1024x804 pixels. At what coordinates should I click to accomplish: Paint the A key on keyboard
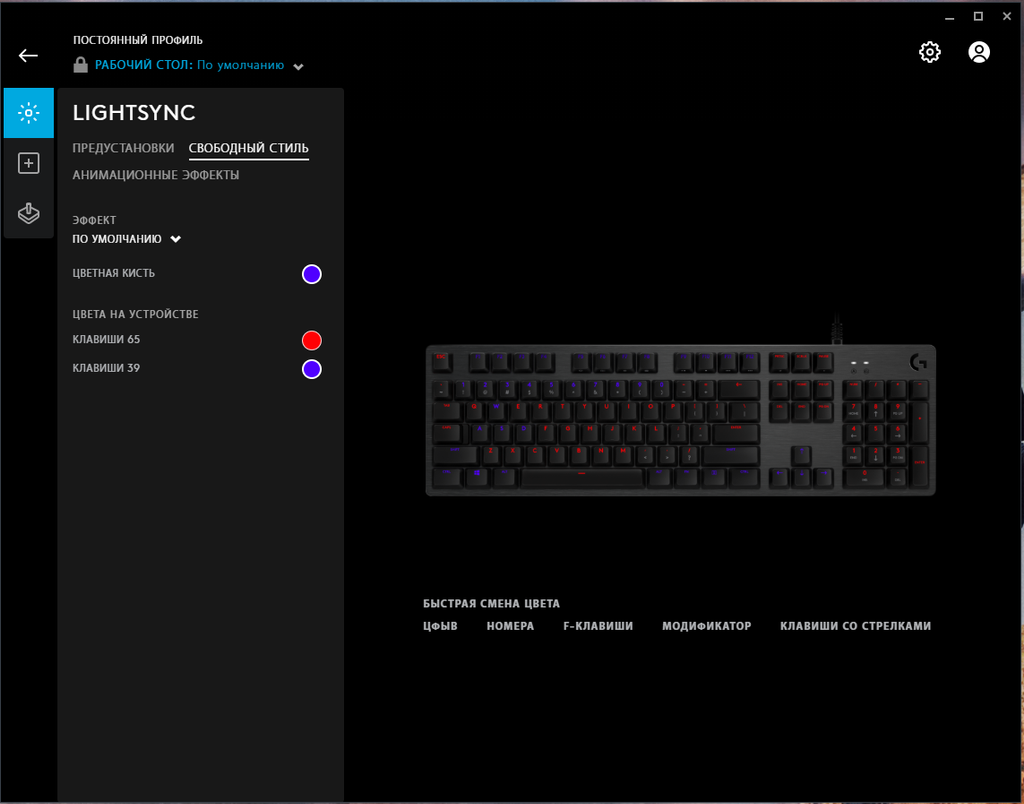click(480, 434)
